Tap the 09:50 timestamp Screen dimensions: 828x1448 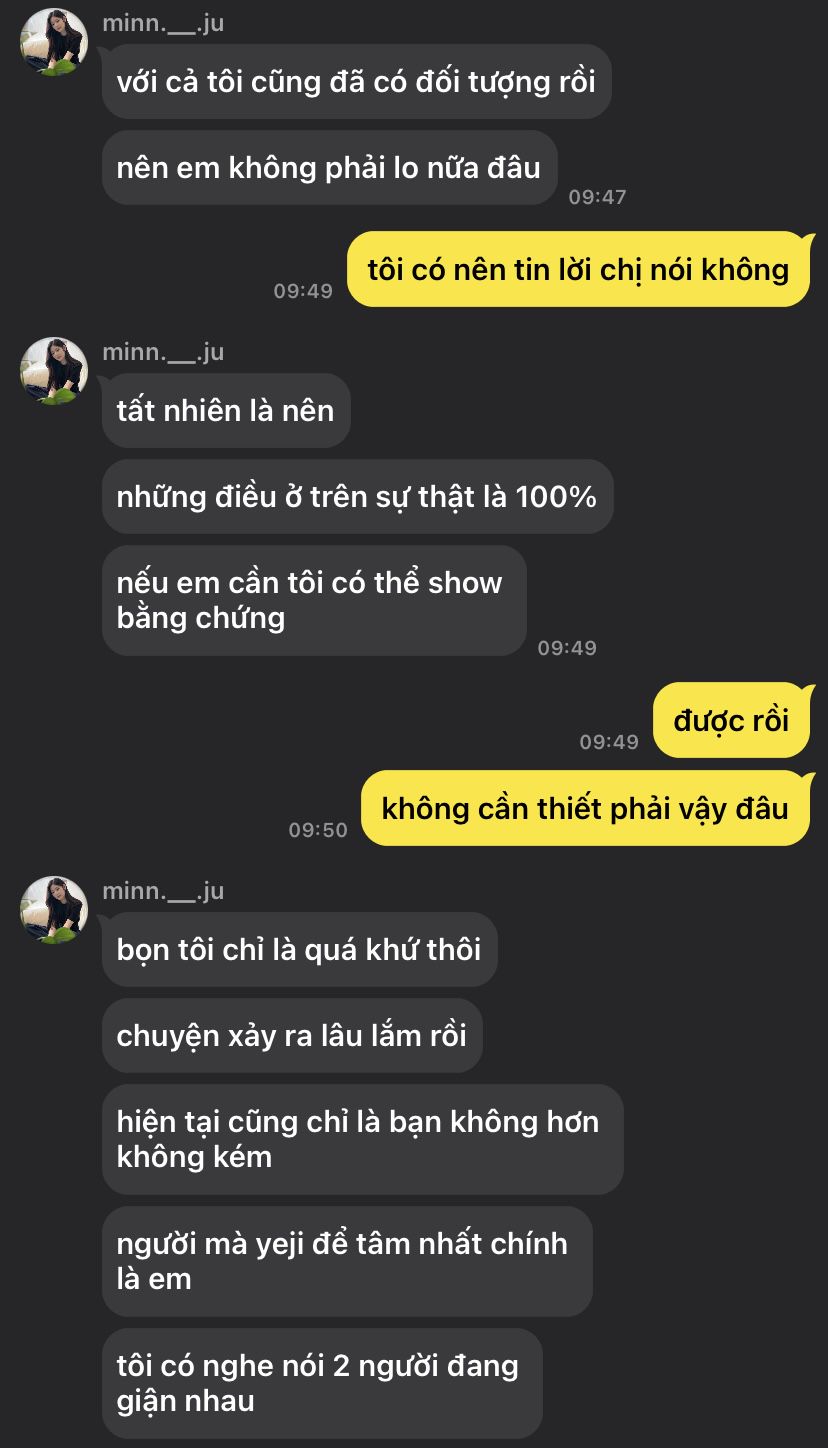[x=318, y=830]
